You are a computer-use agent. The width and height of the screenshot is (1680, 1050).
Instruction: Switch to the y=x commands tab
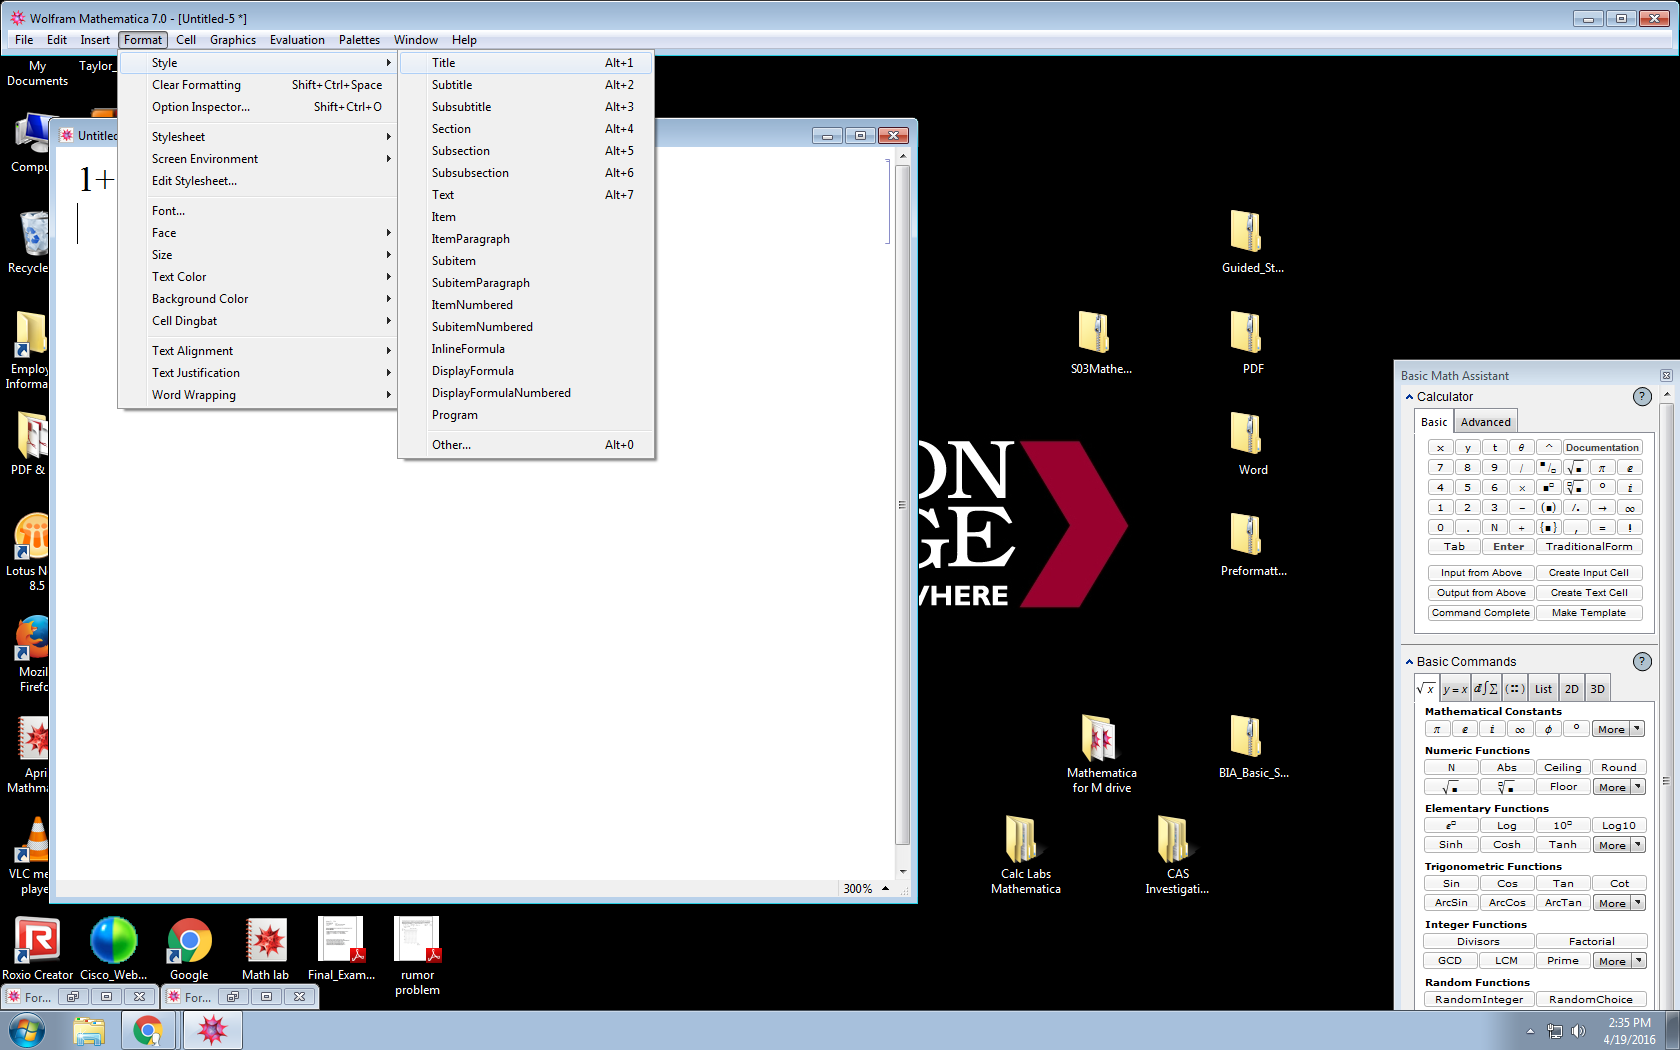coord(1455,689)
